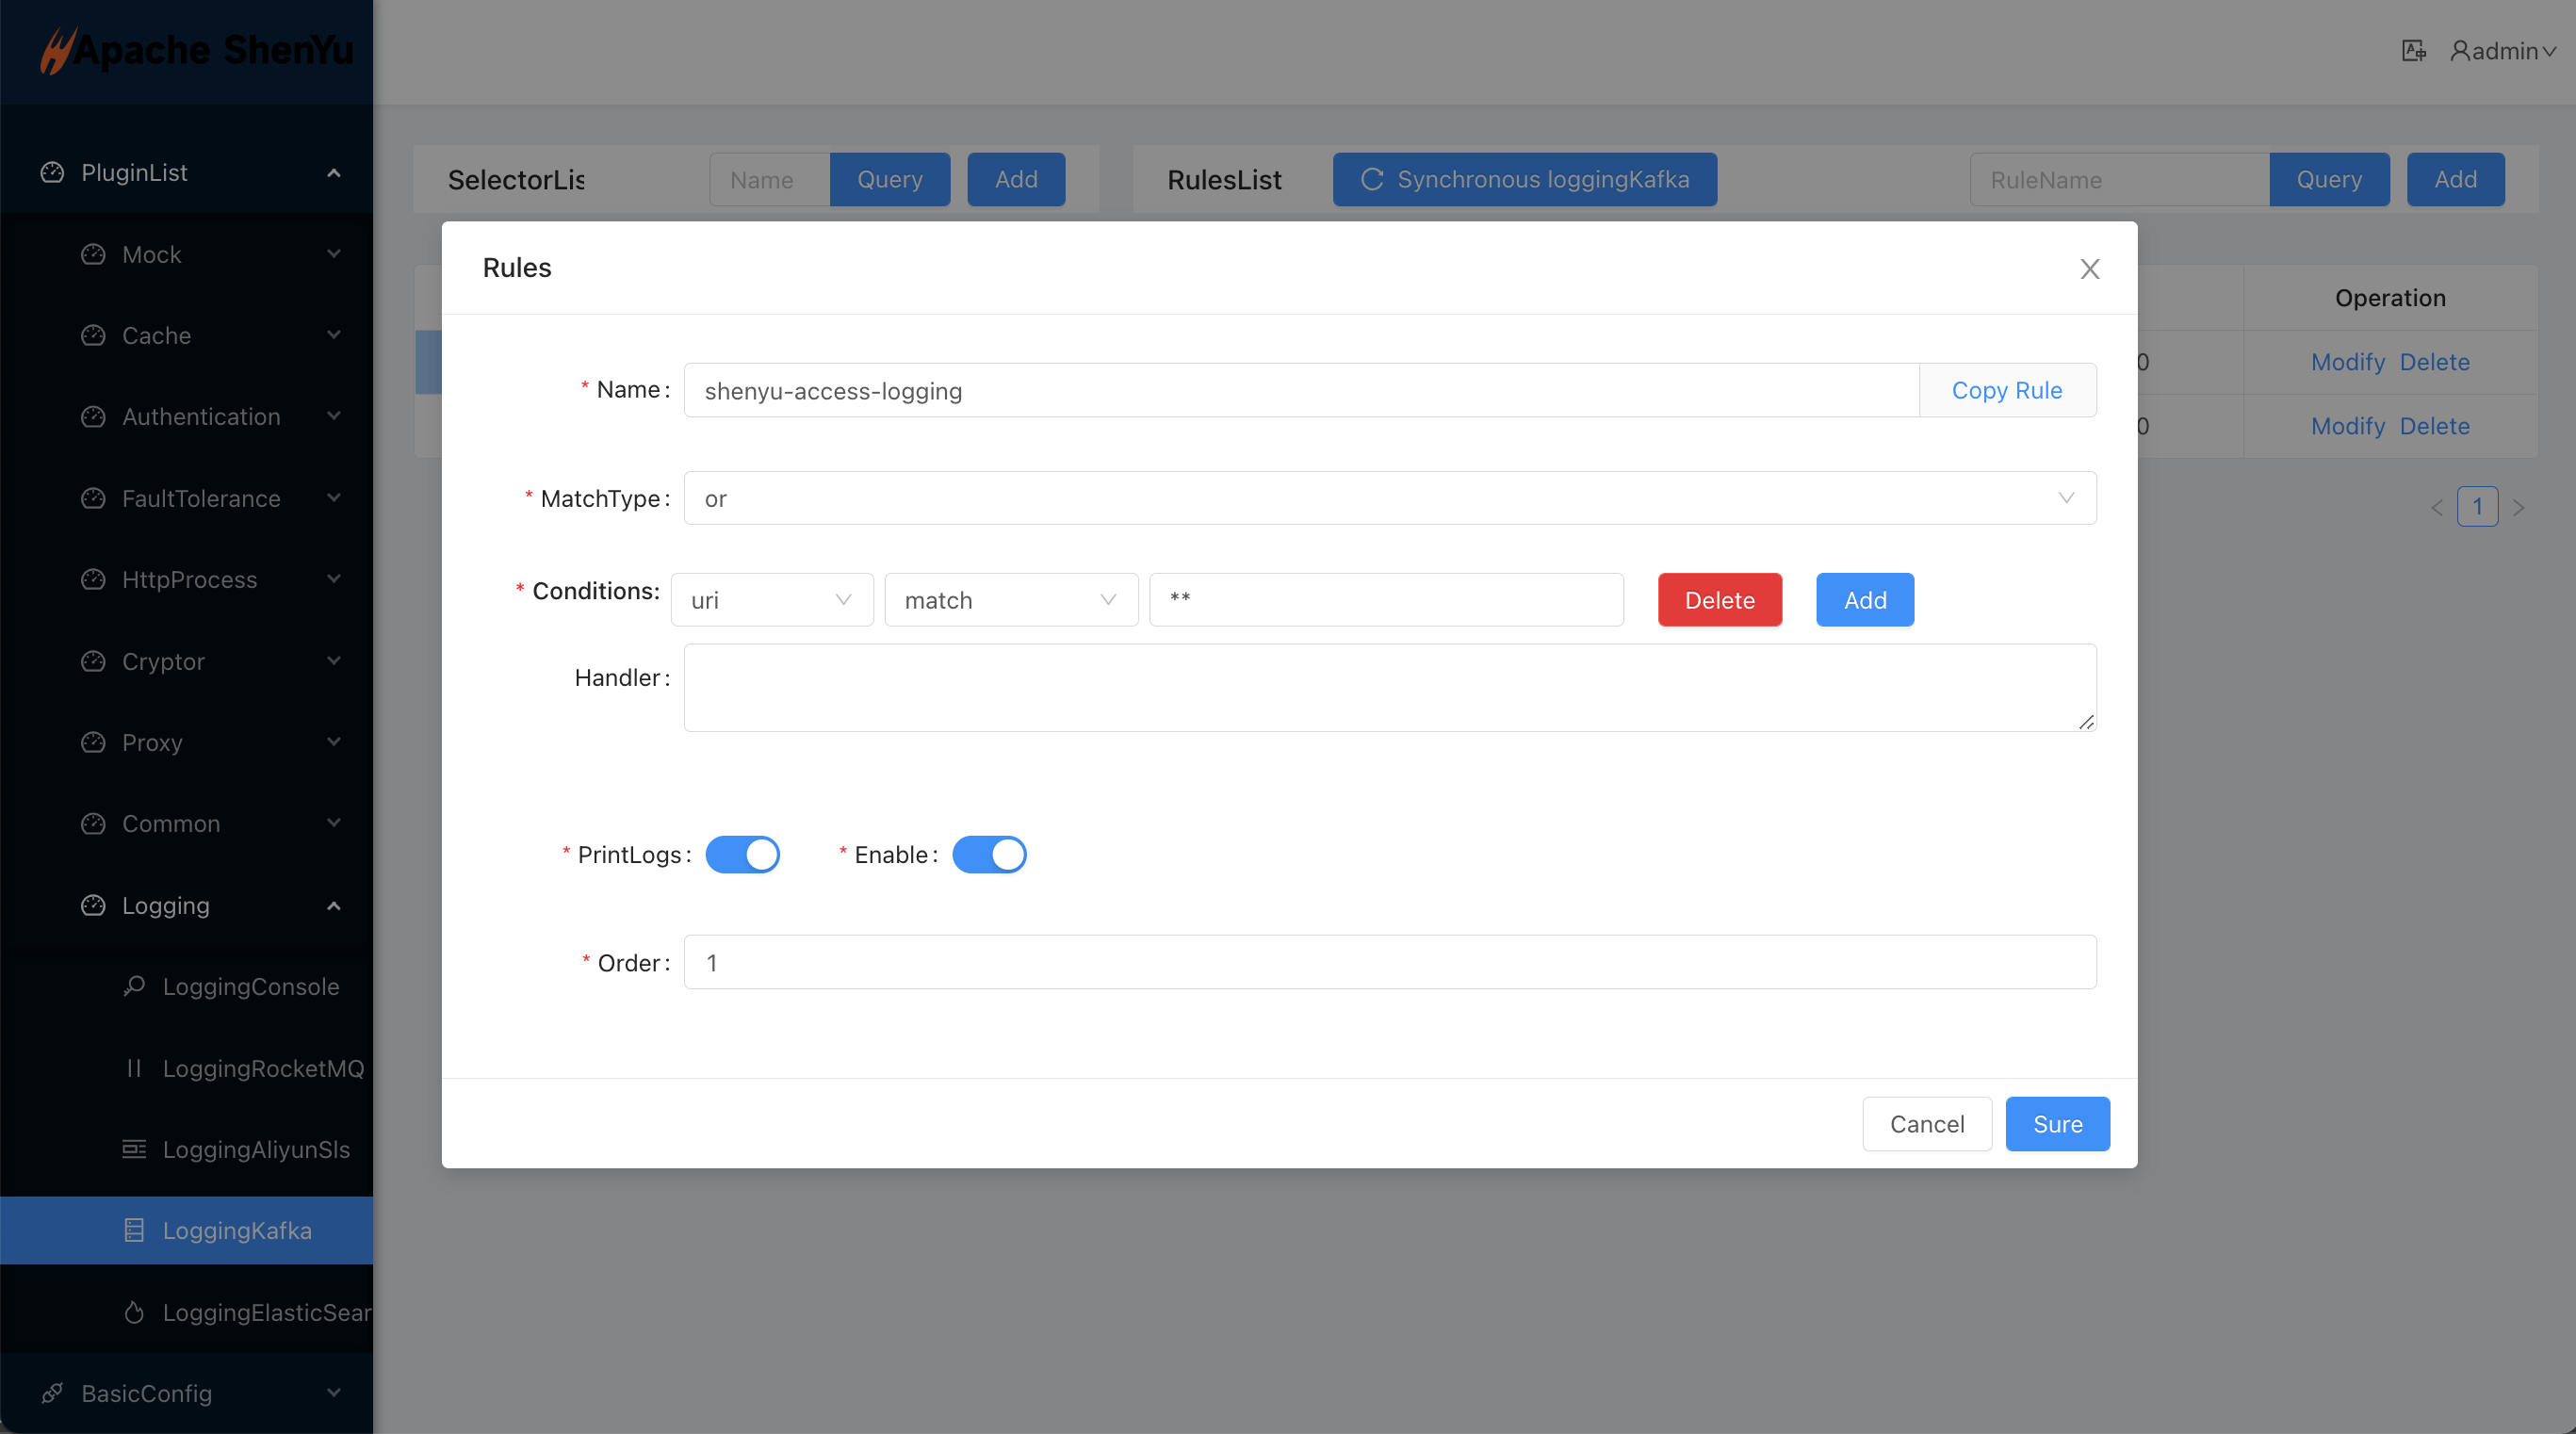2576x1434 pixels.
Task: Open the MatchType dropdown showing or
Action: tap(1389, 498)
